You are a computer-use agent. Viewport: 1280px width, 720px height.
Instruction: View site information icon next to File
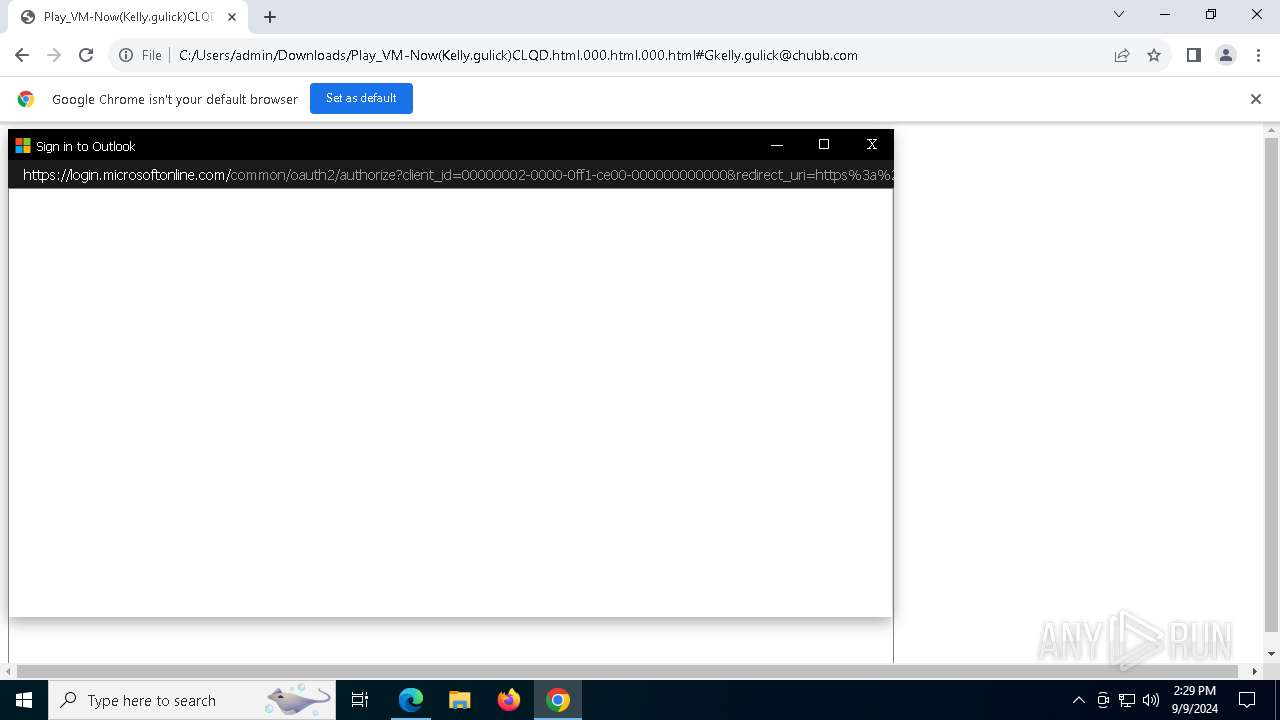126,55
